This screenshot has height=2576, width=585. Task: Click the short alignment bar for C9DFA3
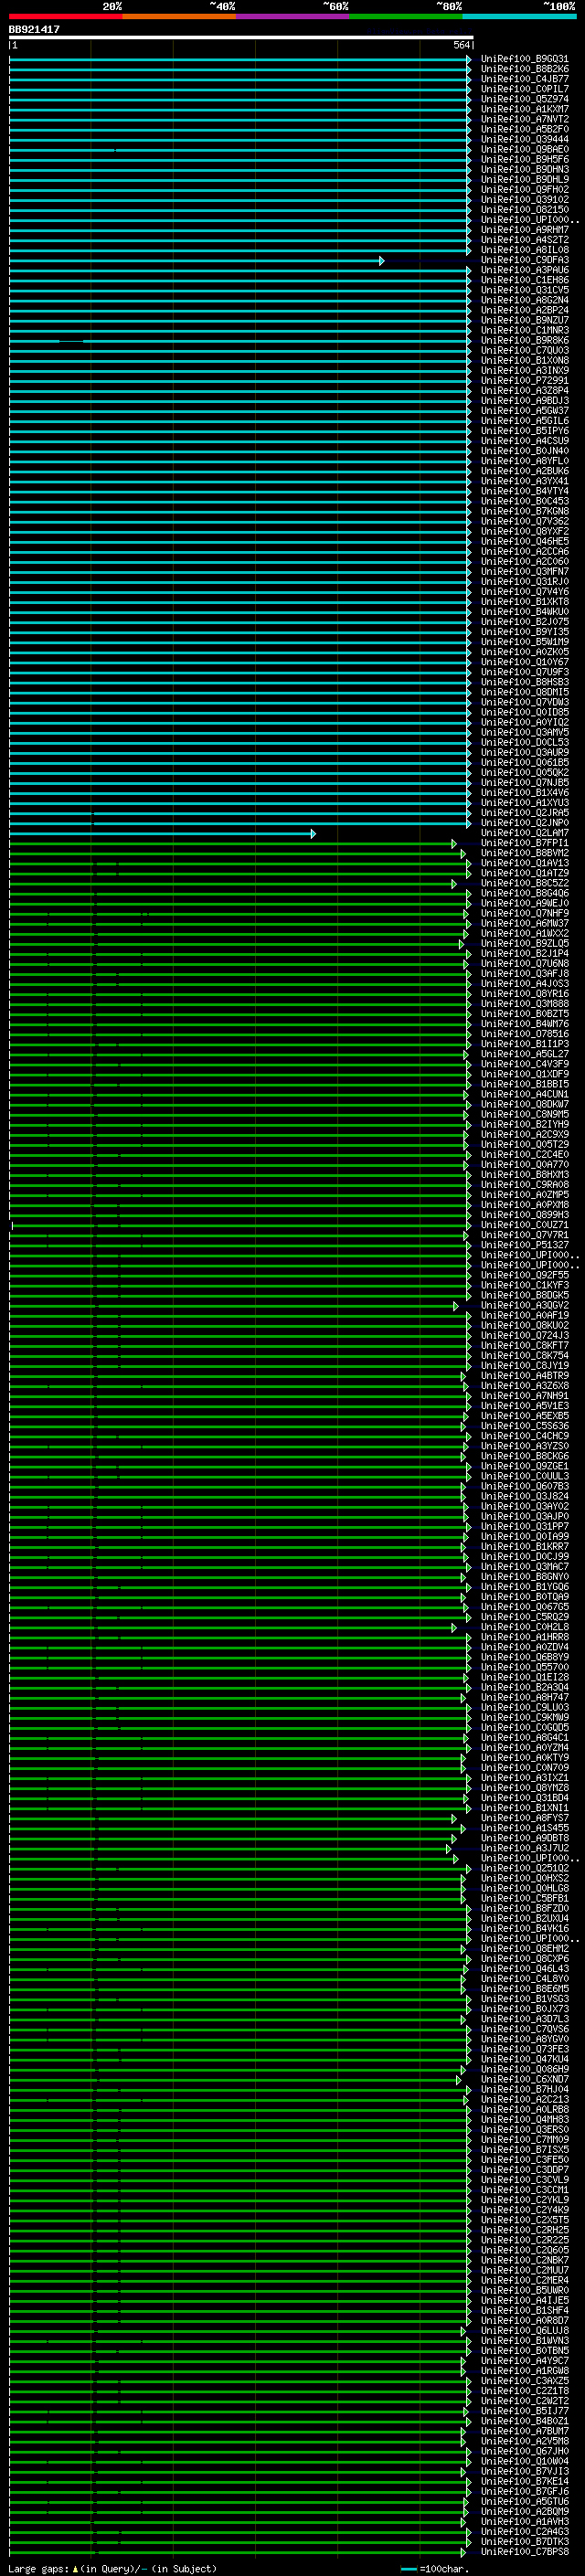(196, 260)
